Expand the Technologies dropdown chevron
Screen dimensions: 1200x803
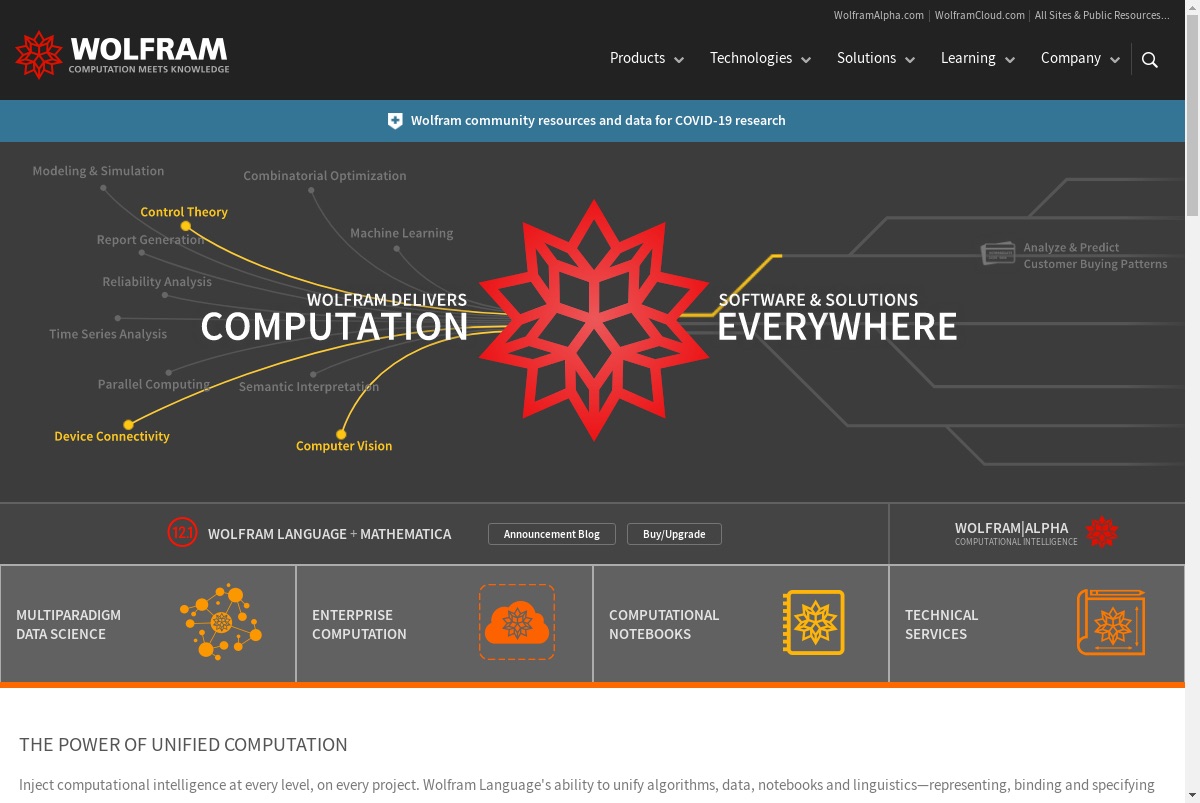click(806, 60)
